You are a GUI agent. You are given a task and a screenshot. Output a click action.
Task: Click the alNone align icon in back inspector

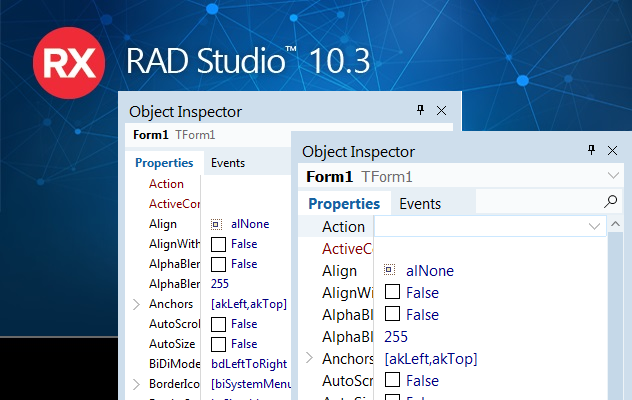(216, 224)
